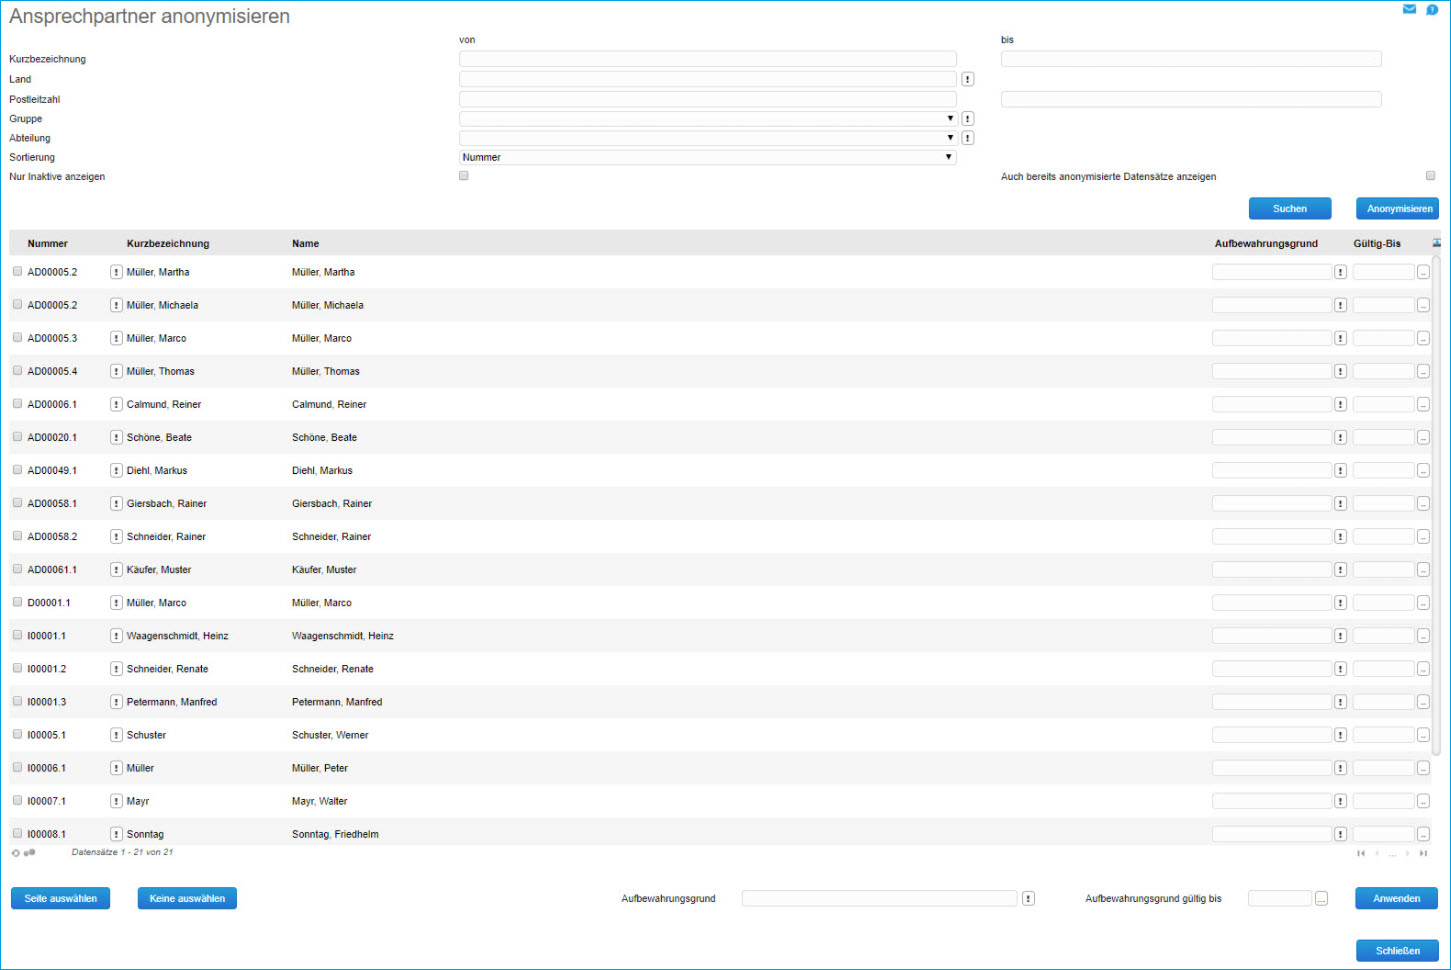Screen dimensions: 1451x970
Task: Click the Gültig-Bis column header
Action: coord(1377,244)
